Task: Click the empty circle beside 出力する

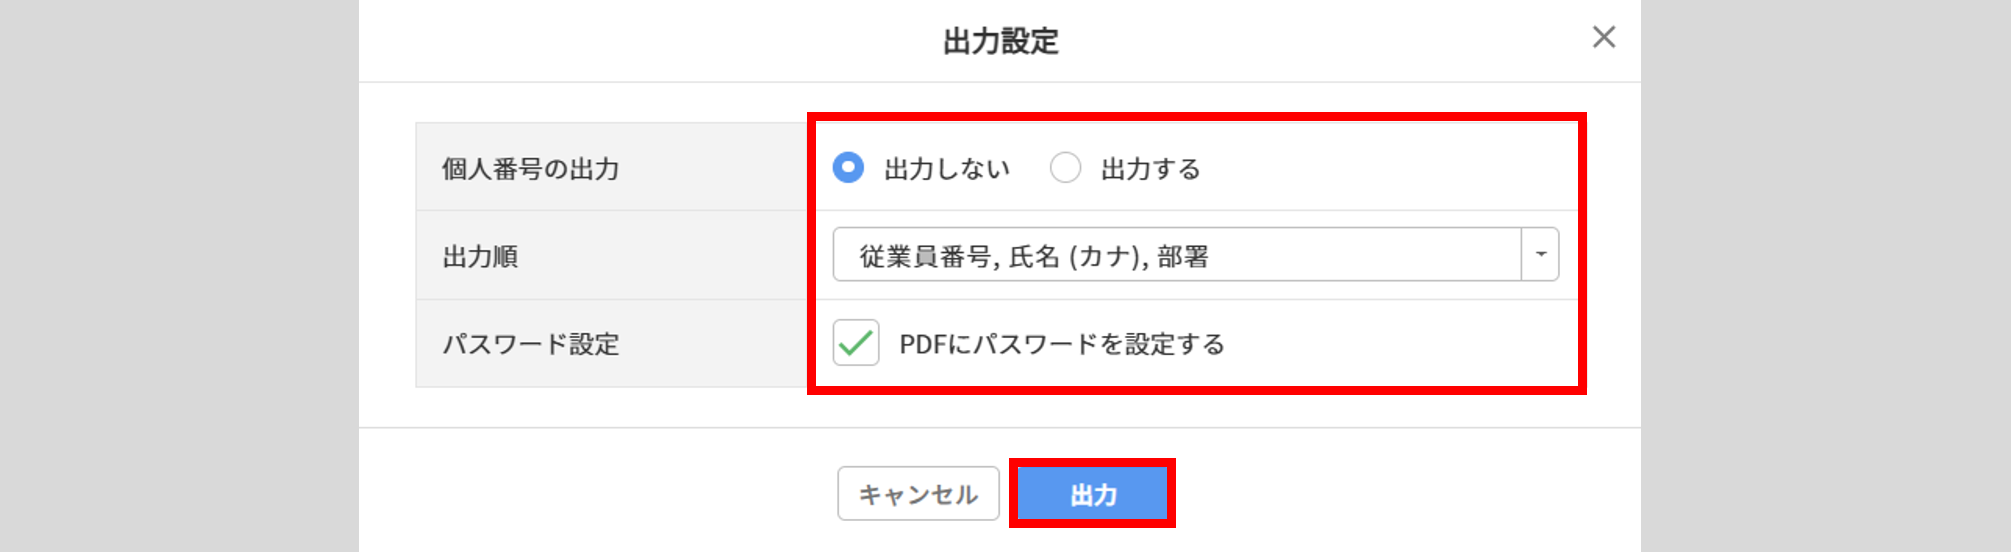Action: tap(1065, 168)
